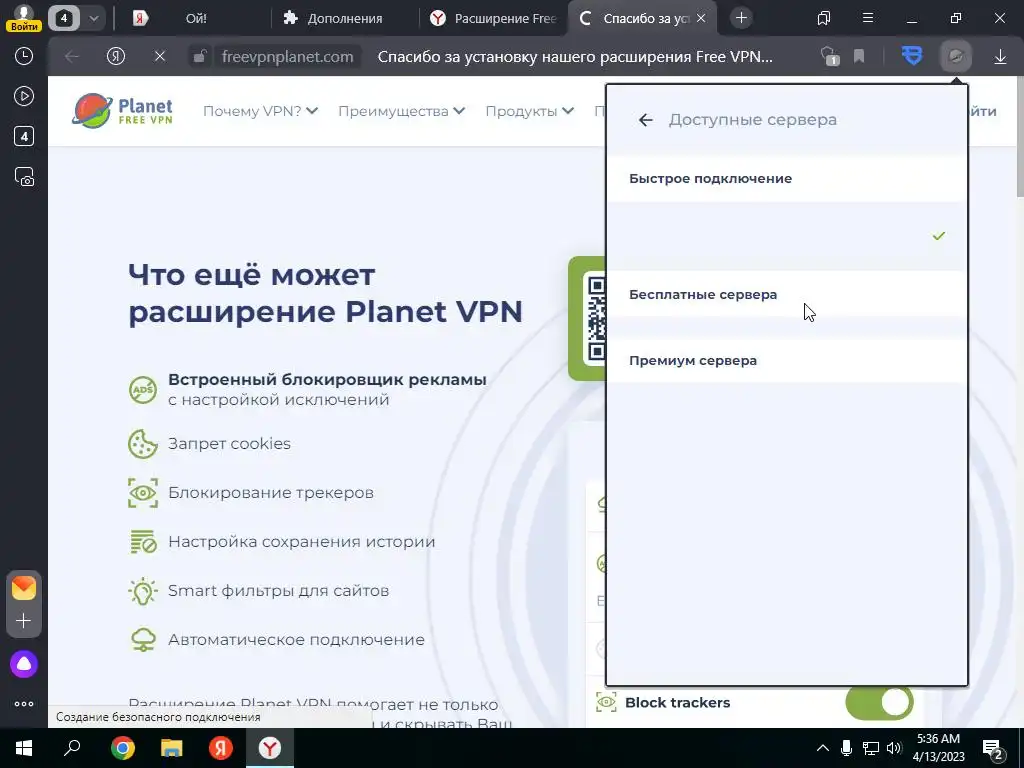
Task: Open browser history clock icon in sidebar
Action: pyautogui.click(x=24, y=56)
